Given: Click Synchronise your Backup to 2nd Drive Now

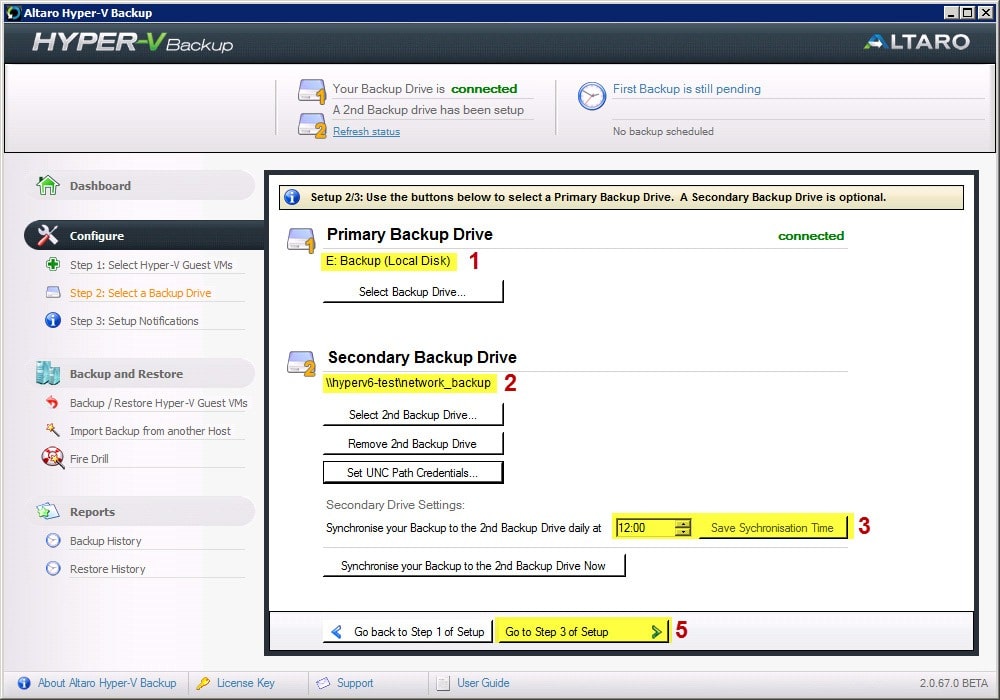Looking at the screenshot, I should (x=473, y=565).
